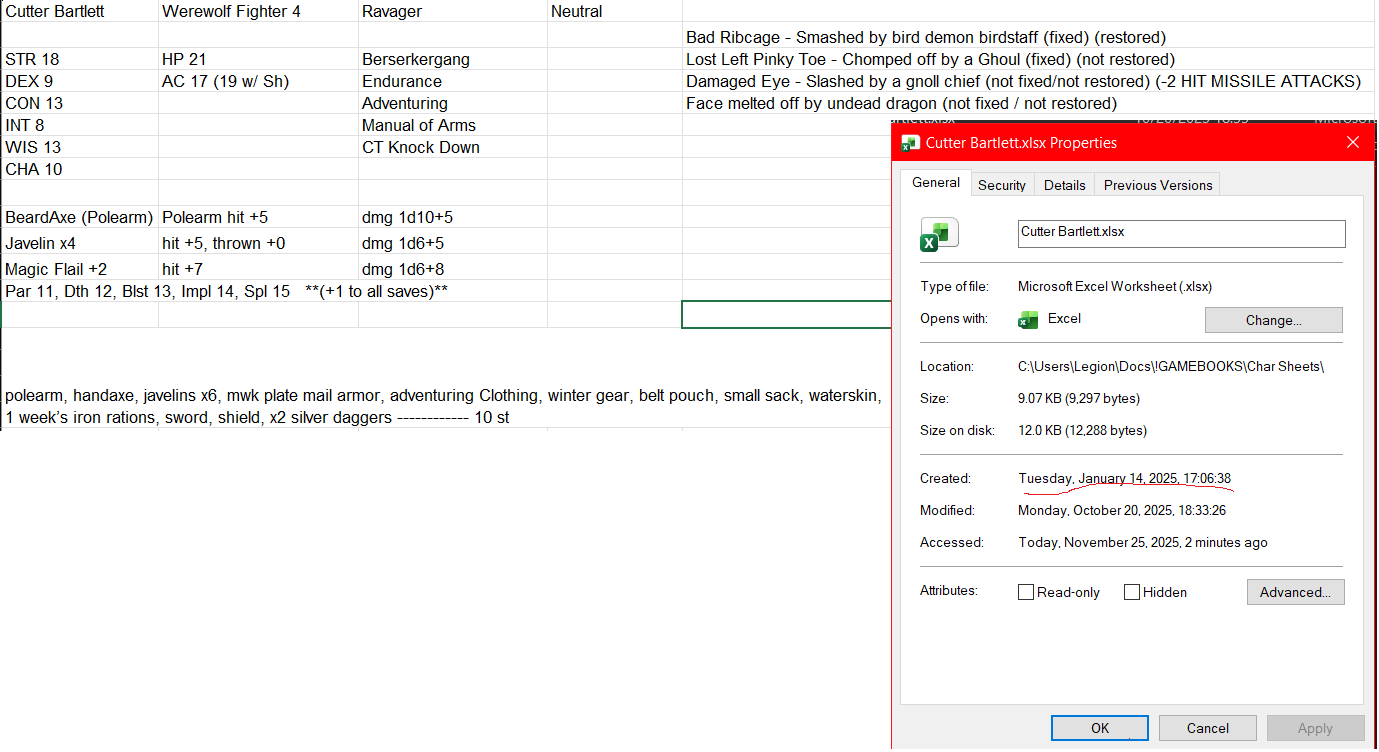1379x752 pixels.
Task: Select the 'HP 21' cell
Action: tap(258, 60)
